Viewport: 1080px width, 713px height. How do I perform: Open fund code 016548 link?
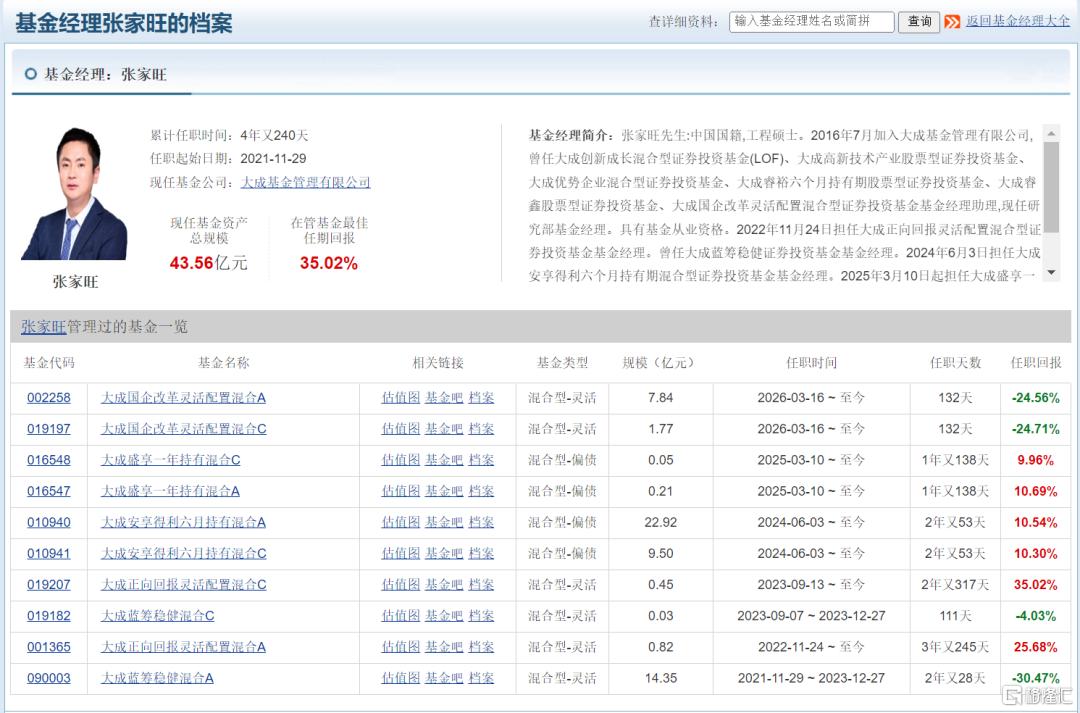[x=49, y=460]
